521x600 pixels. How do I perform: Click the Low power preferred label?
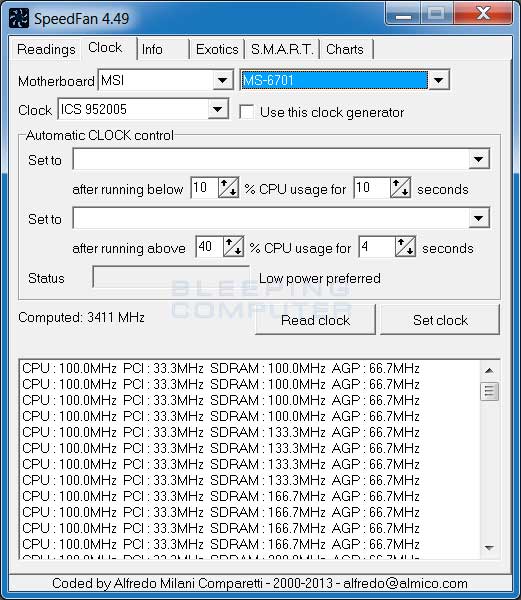coord(320,278)
